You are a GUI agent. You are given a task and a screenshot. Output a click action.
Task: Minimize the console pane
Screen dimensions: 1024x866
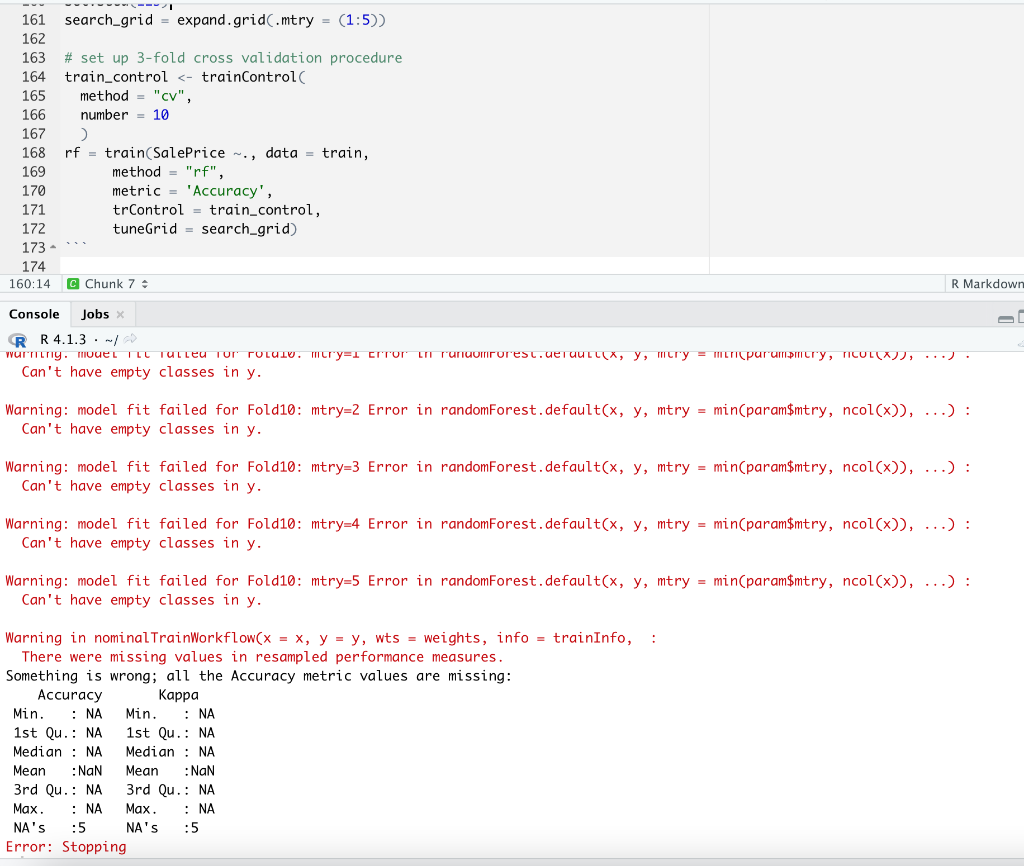pos(1006,319)
